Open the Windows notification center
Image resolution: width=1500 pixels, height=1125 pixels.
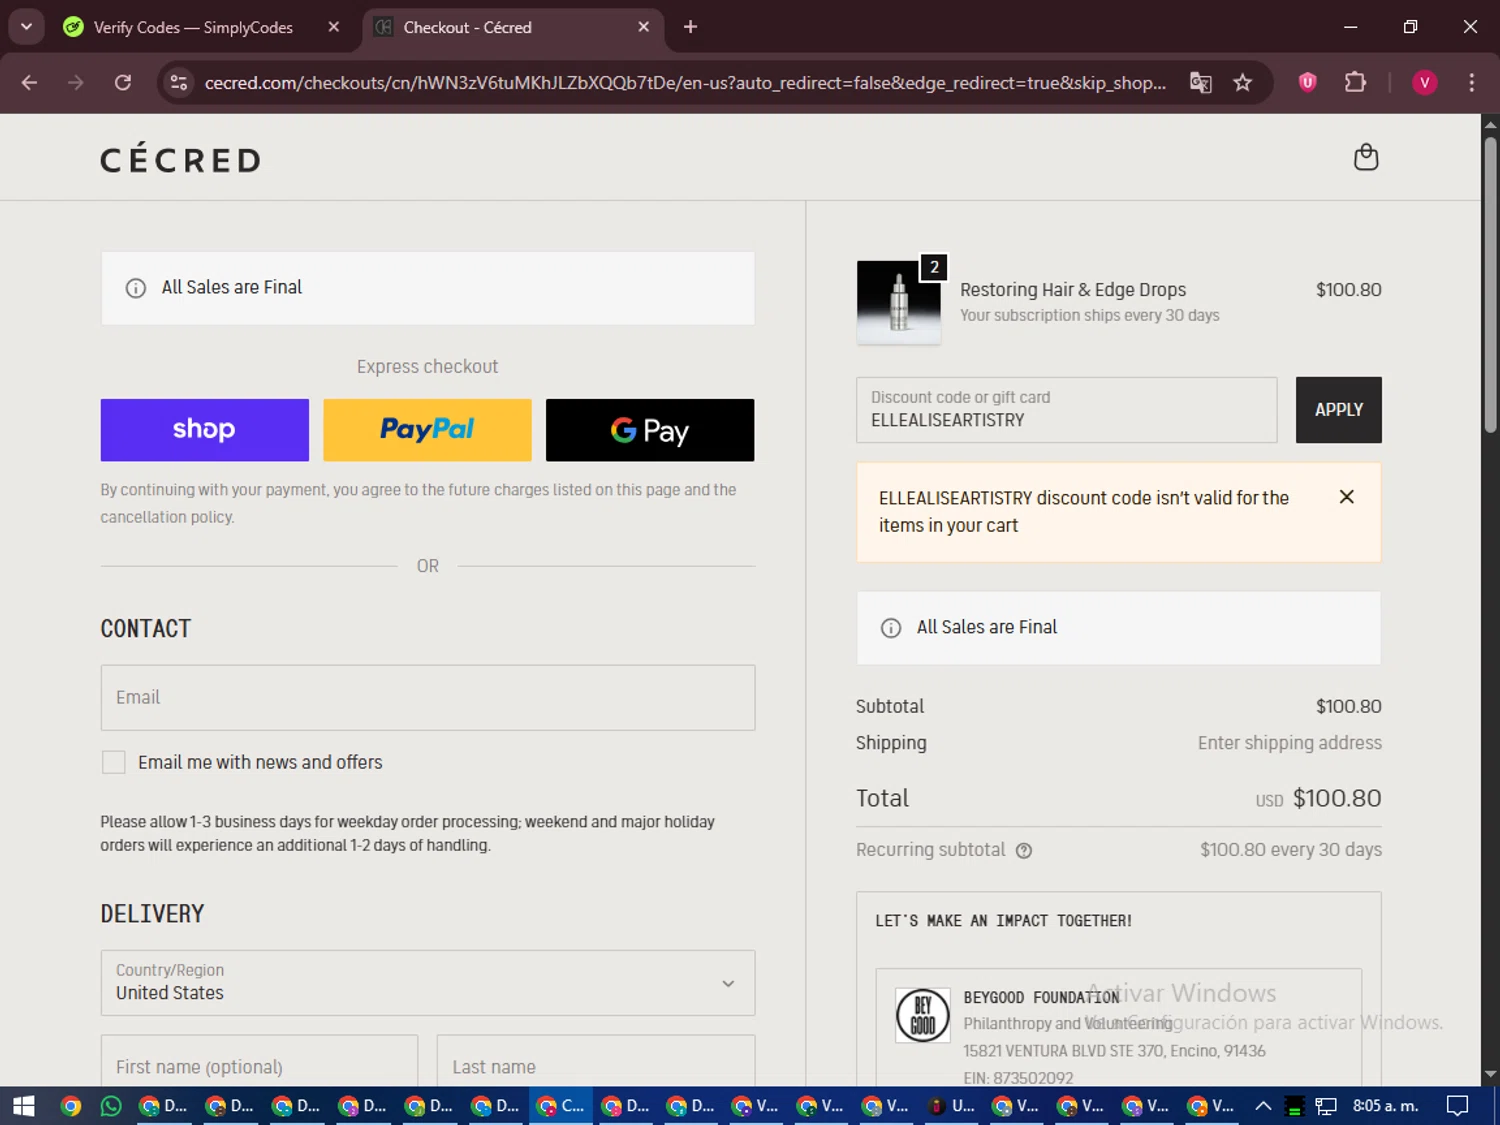point(1458,1106)
